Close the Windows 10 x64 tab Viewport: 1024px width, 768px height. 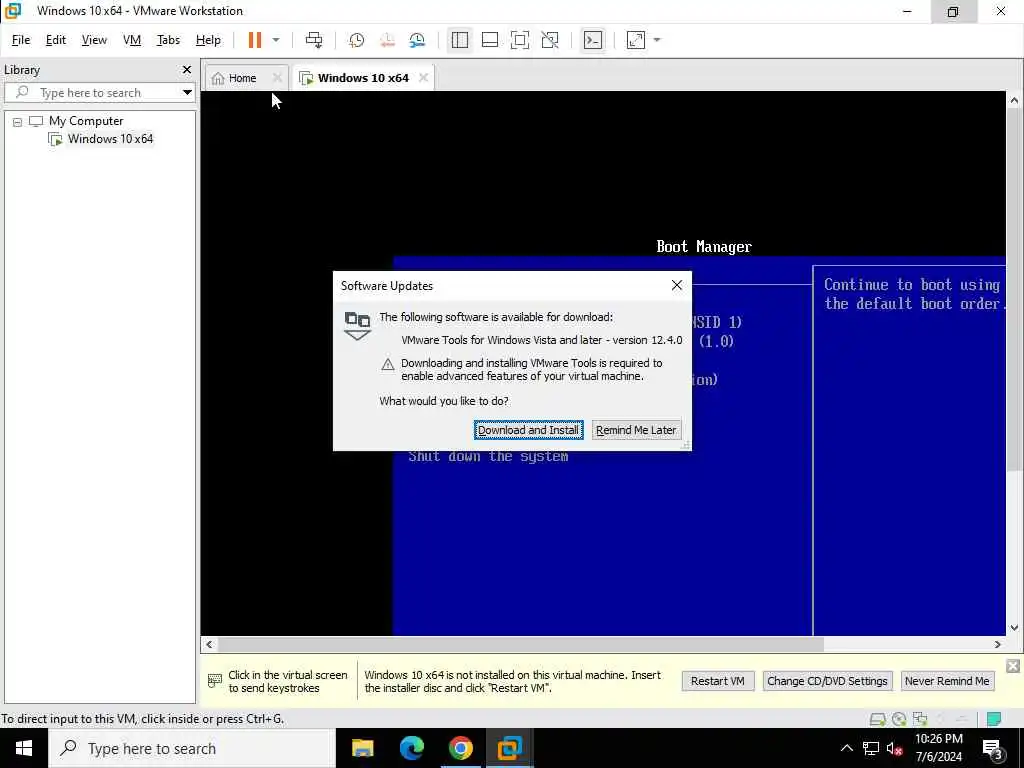coord(424,78)
